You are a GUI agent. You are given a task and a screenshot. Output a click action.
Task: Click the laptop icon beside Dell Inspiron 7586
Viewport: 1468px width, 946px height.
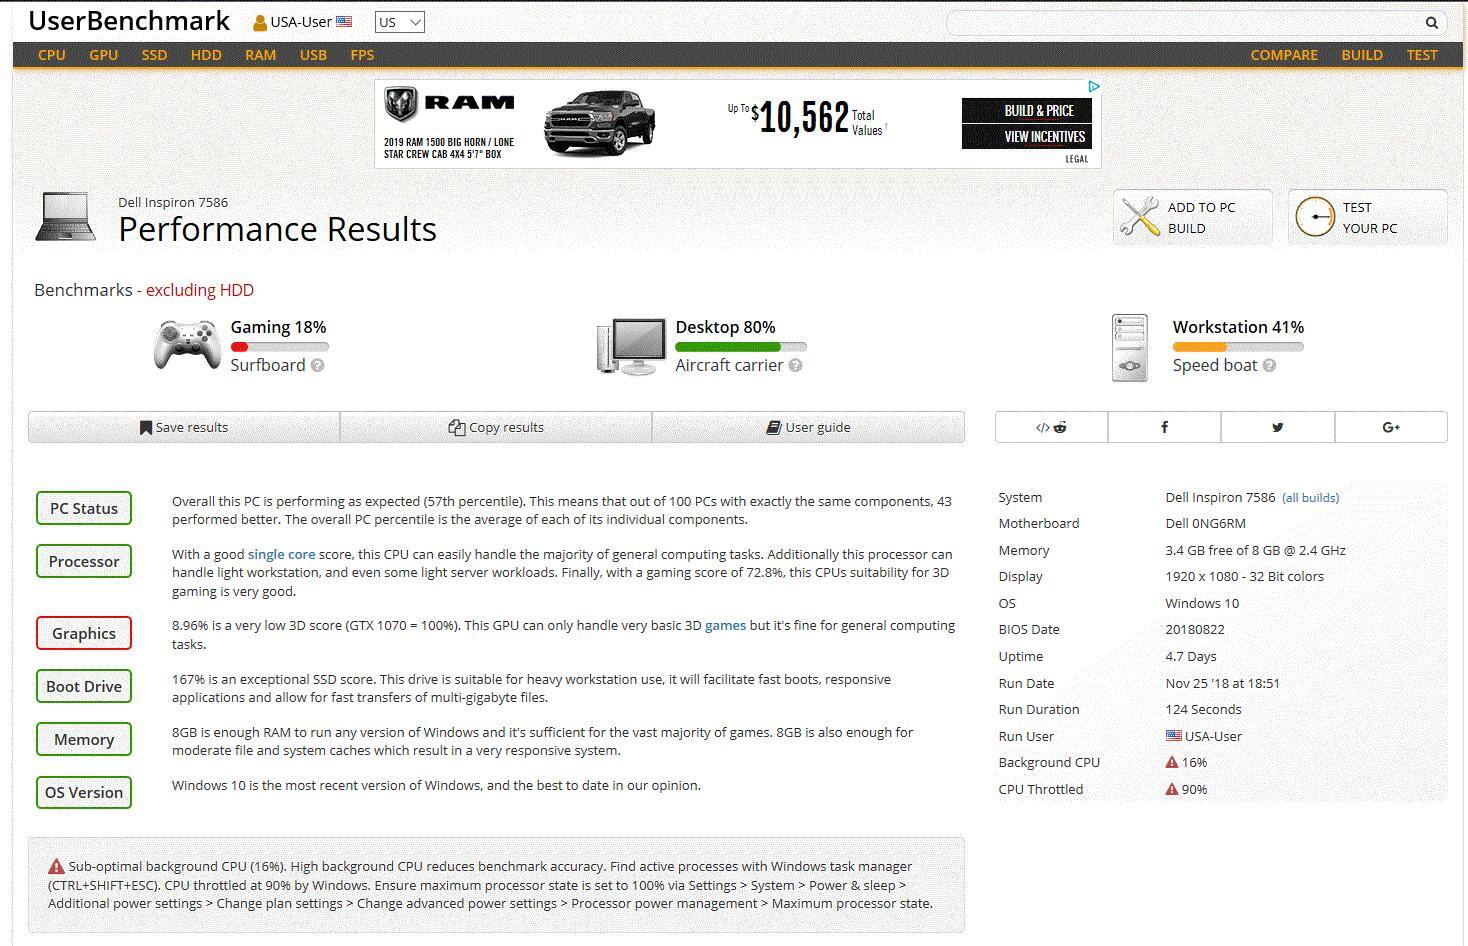[x=66, y=216]
